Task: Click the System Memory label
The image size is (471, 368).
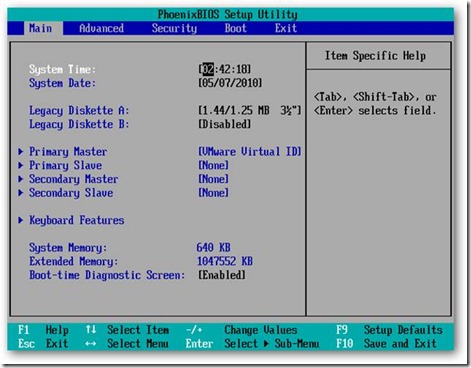Action: pos(68,248)
